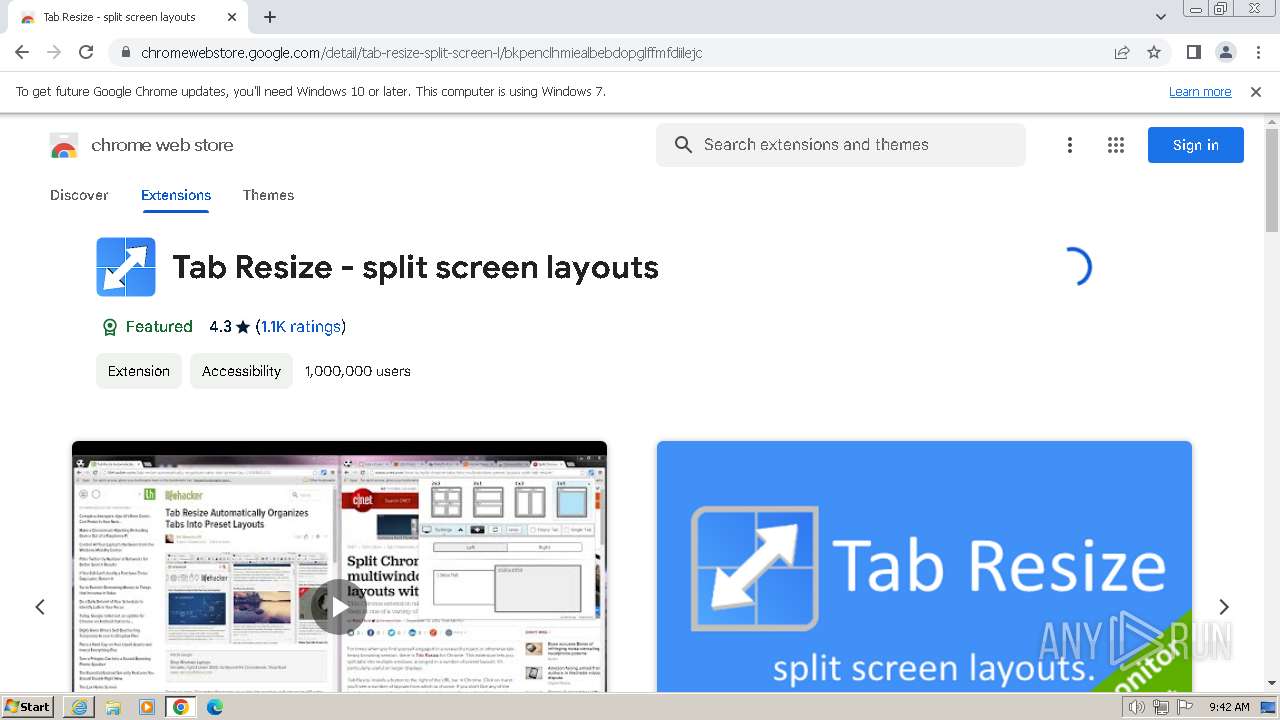The width and height of the screenshot is (1280, 720).
Task: Open the Chrome three-dot menu
Action: coord(1259,52)
